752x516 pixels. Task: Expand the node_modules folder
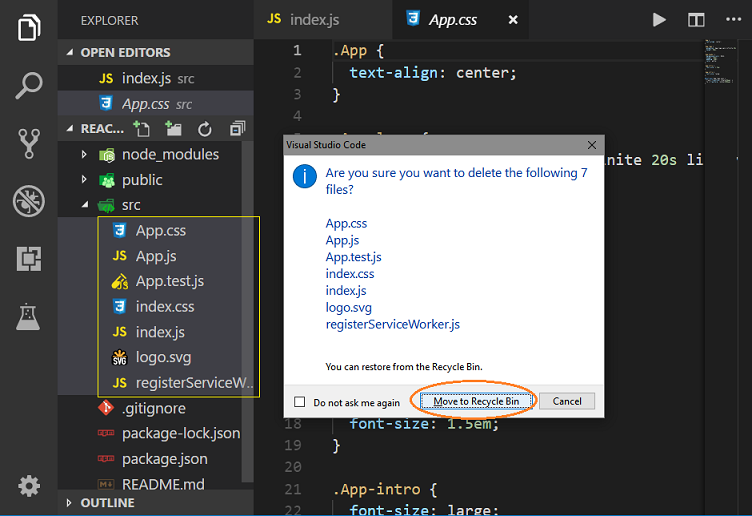[84, 154]
